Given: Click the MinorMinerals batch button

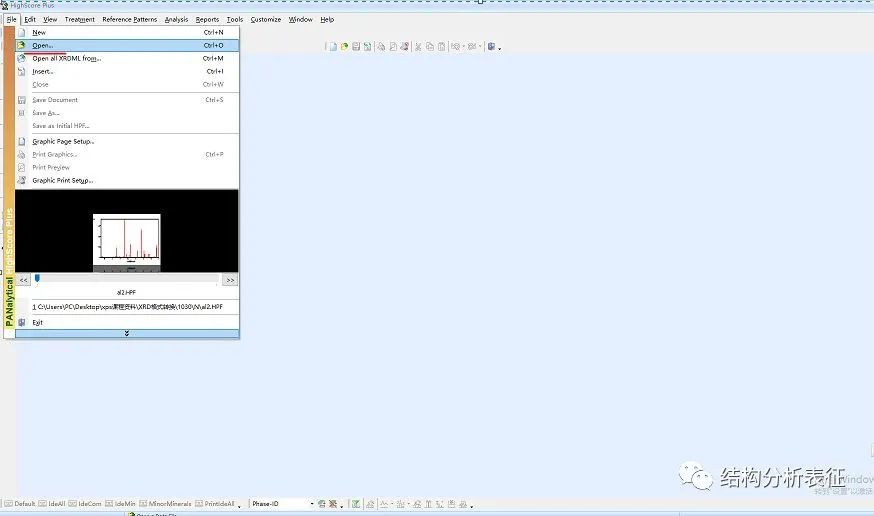Looking at the screenshot, I should (x=165, y=504).
